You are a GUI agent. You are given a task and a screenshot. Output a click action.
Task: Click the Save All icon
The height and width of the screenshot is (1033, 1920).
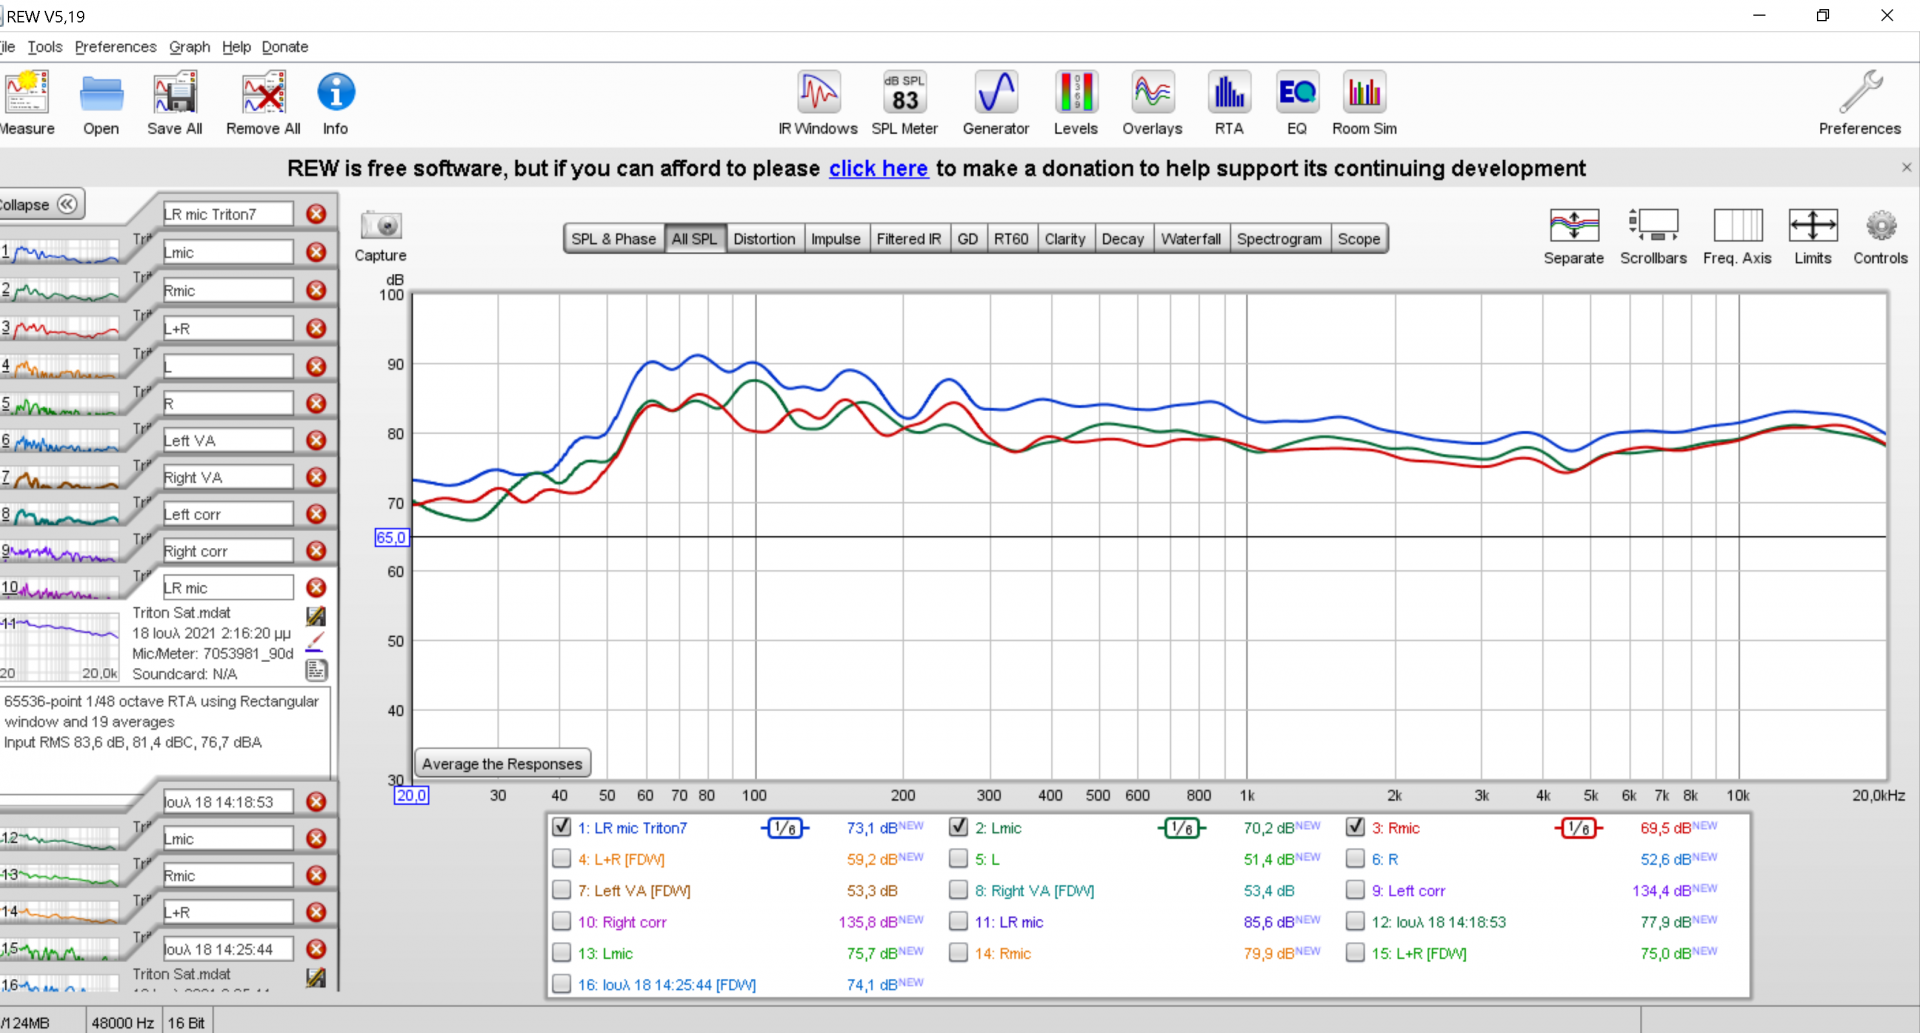[175, 102]
